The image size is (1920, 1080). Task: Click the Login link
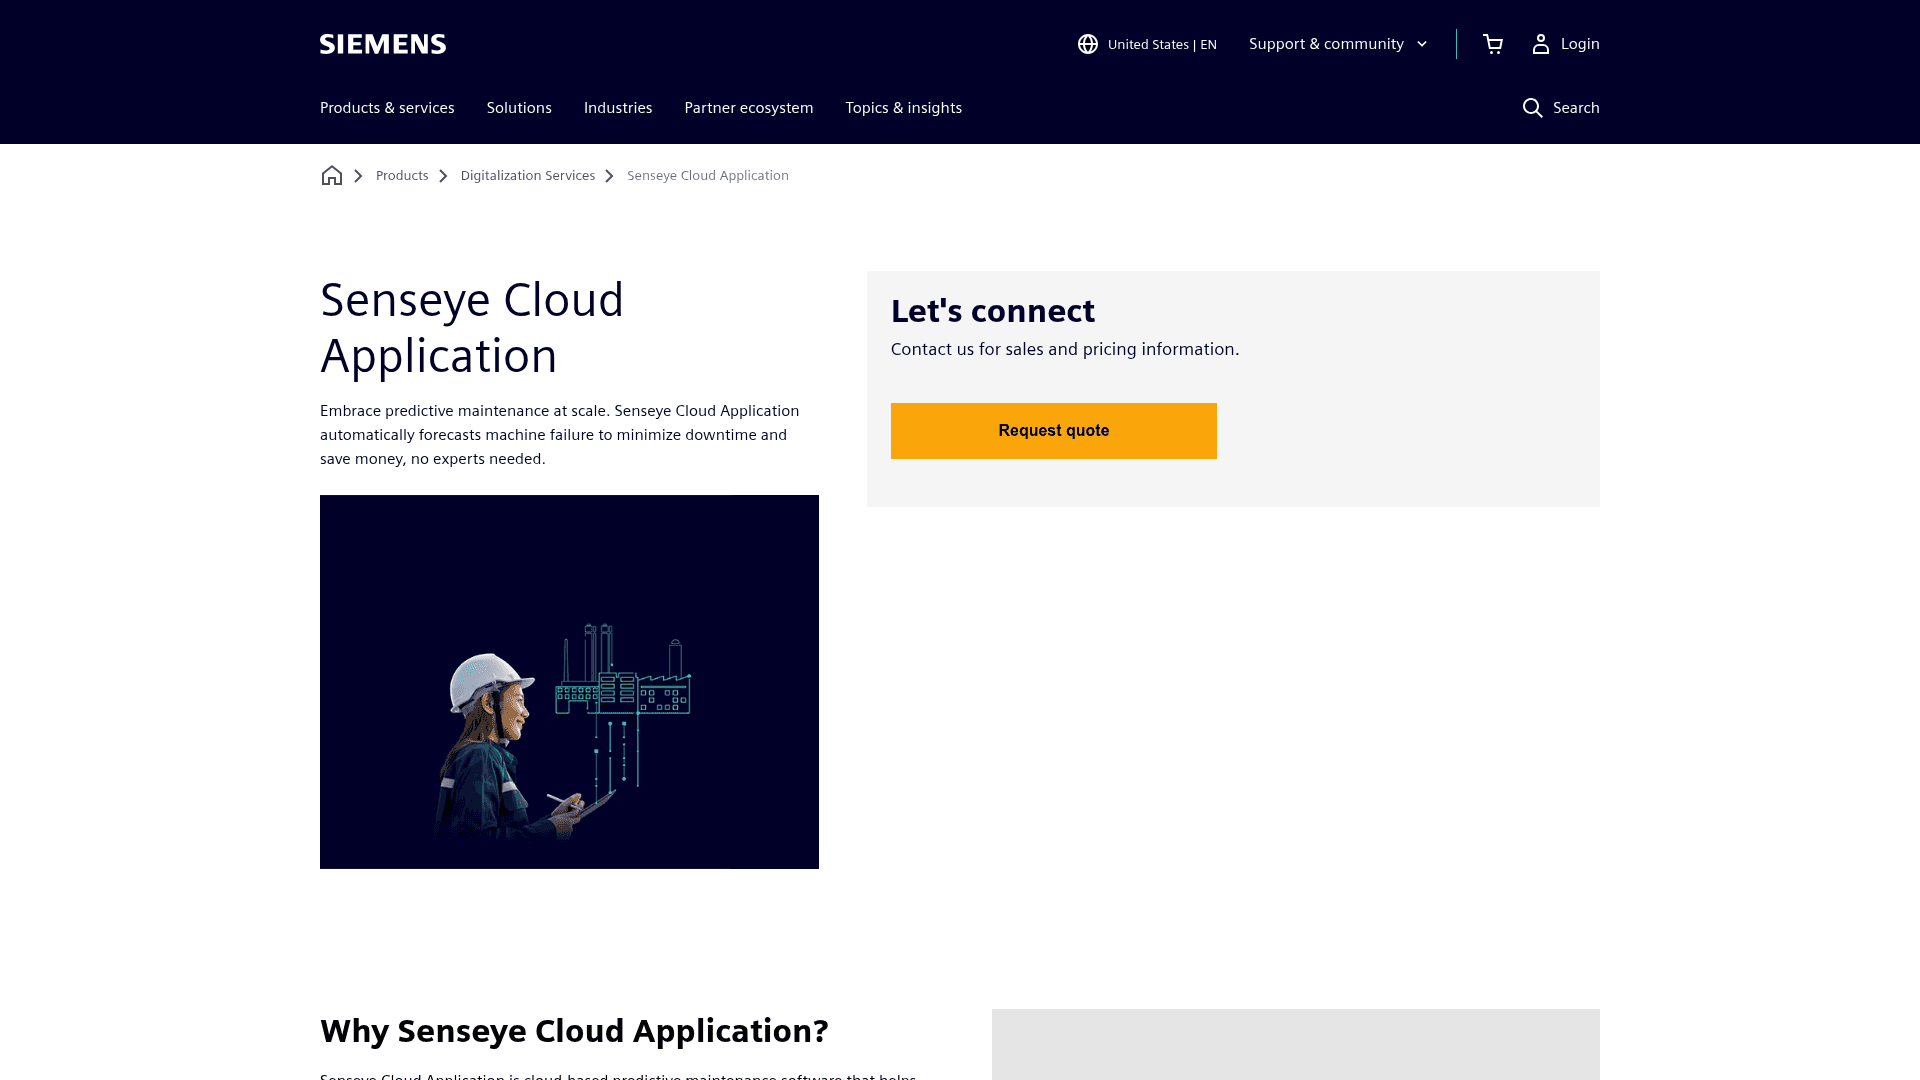pyautogui.click(x=1580, y=44)
